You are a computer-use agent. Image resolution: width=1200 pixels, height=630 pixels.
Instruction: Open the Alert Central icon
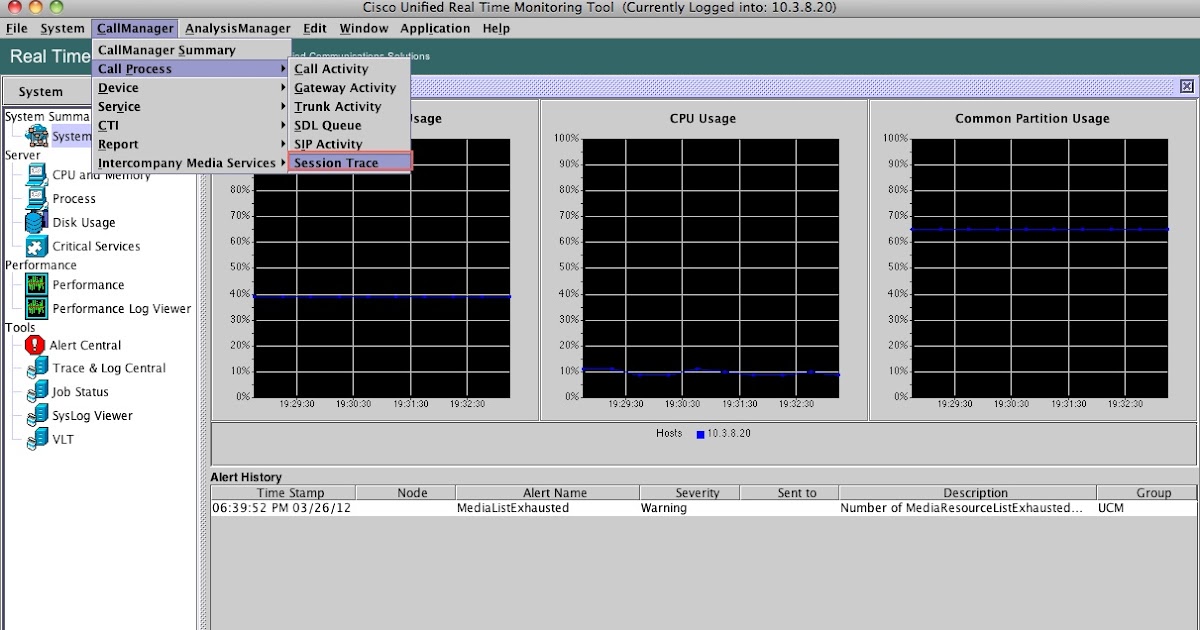pos(36,345)
